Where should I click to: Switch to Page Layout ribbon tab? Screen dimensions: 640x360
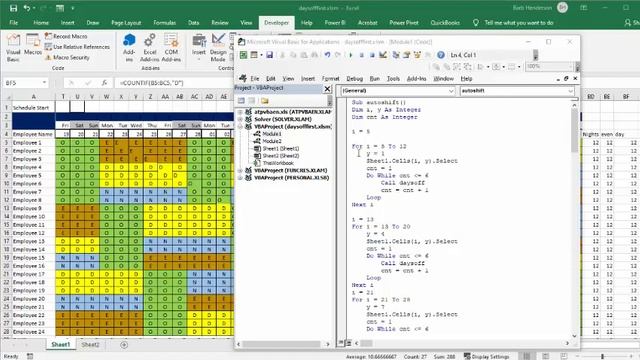pos(126,23)
